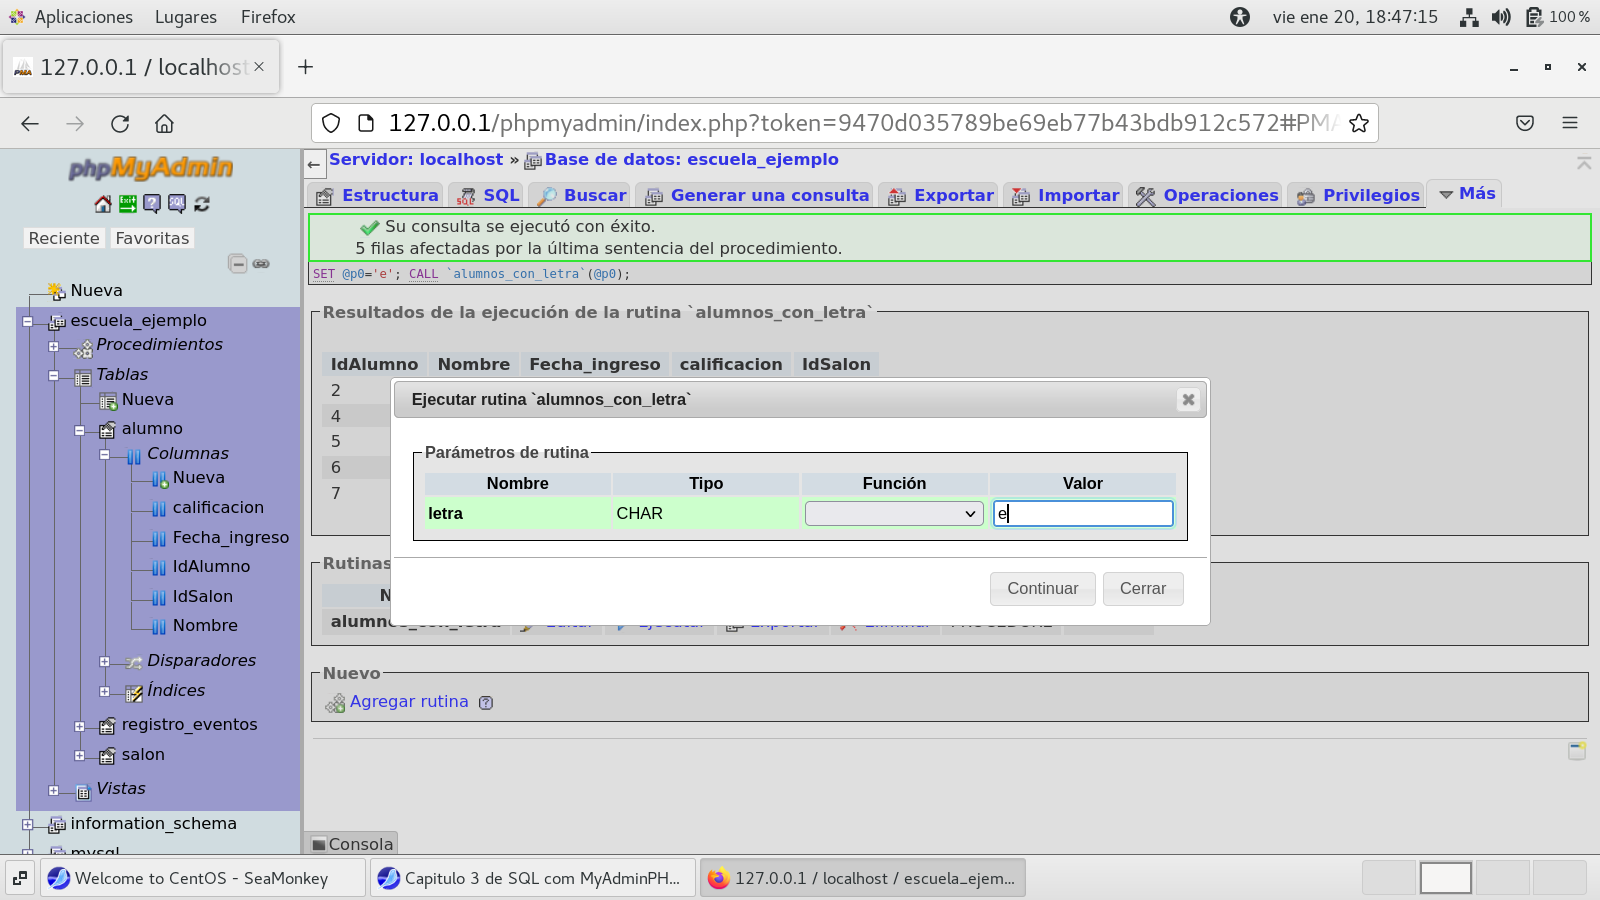Click the phpMyAdmin home icon
This screenshot has width=1600, height=900.
(x=103, y=204)
